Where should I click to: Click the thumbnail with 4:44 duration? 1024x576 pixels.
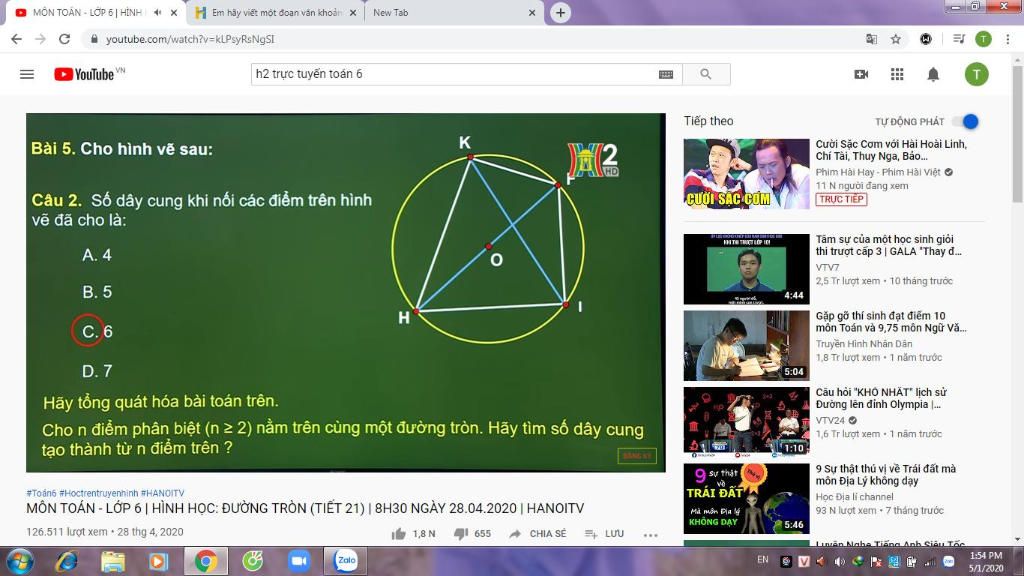[746, 269]
